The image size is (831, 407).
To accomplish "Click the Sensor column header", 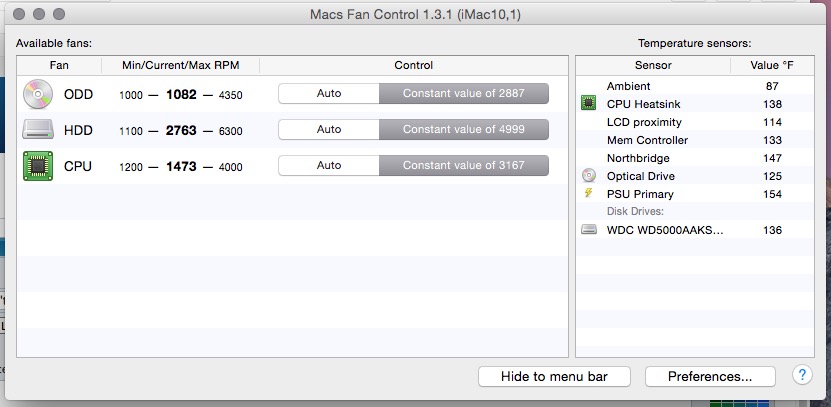I will tap(653, 65).
